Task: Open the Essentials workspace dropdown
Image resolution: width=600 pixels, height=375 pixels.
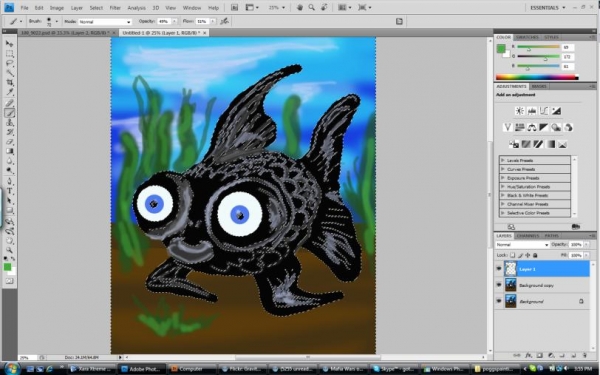Action: coord(547,7)
